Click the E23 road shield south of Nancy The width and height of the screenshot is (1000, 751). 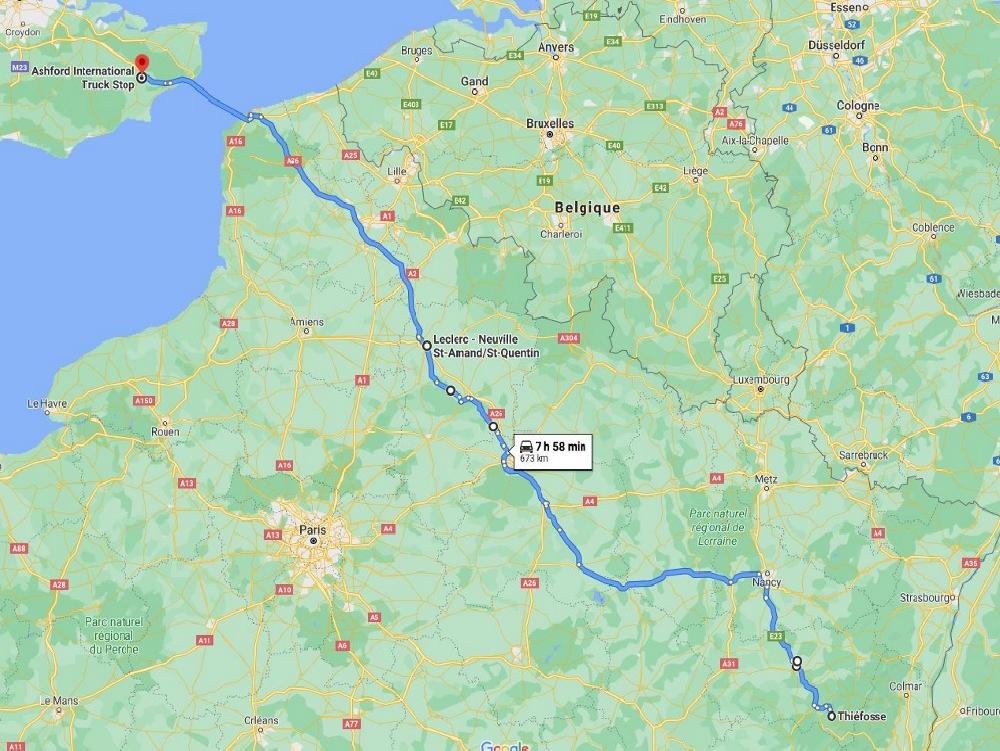(x=776, y=636)
